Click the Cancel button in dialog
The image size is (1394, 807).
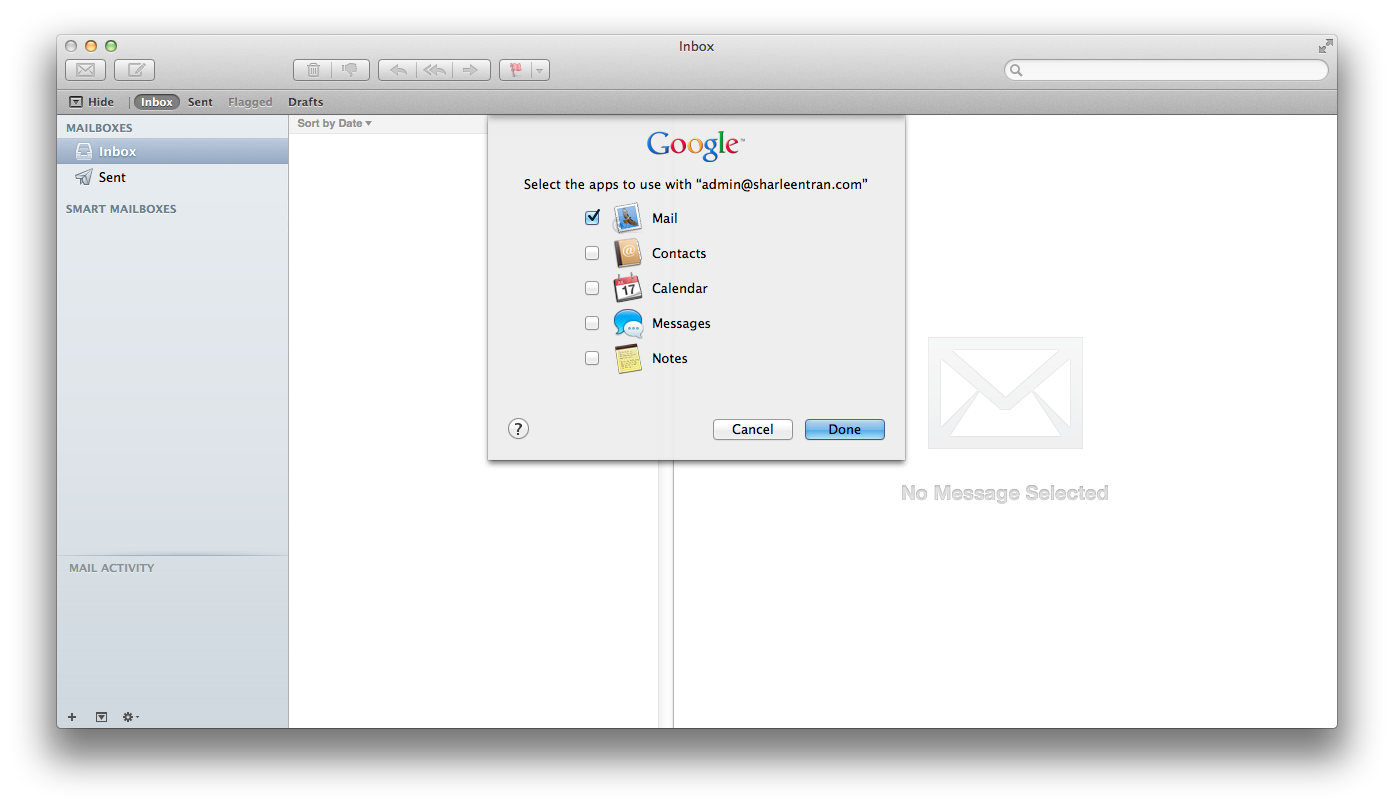pos(753,429)
